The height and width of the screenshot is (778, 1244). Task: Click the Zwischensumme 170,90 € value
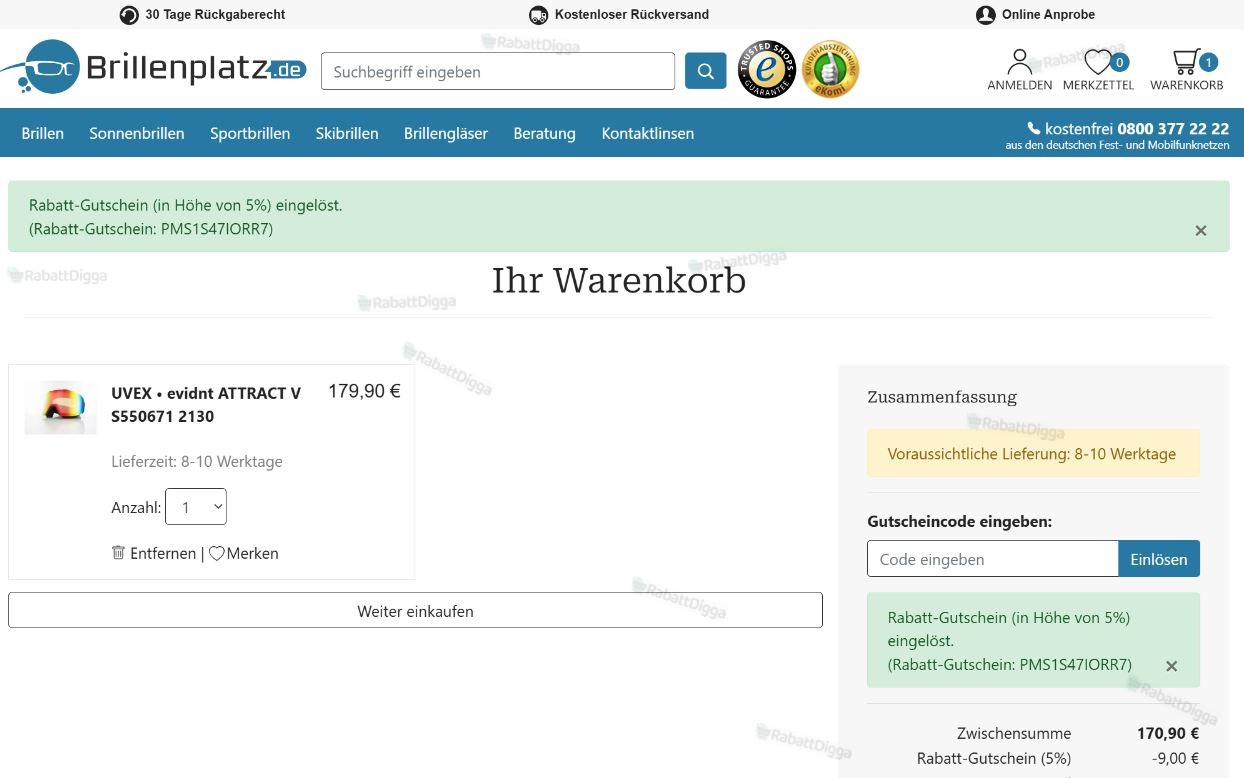(x=1168, y=733)
